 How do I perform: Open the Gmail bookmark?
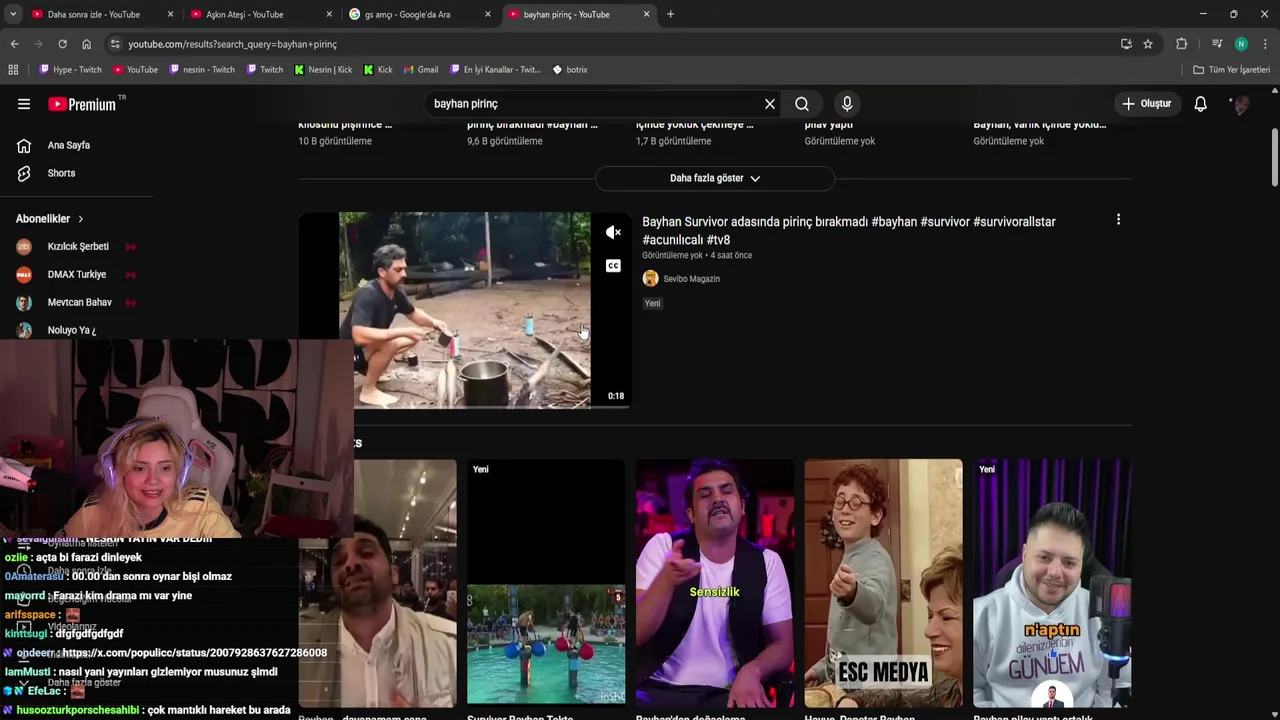tap(420, 70)
